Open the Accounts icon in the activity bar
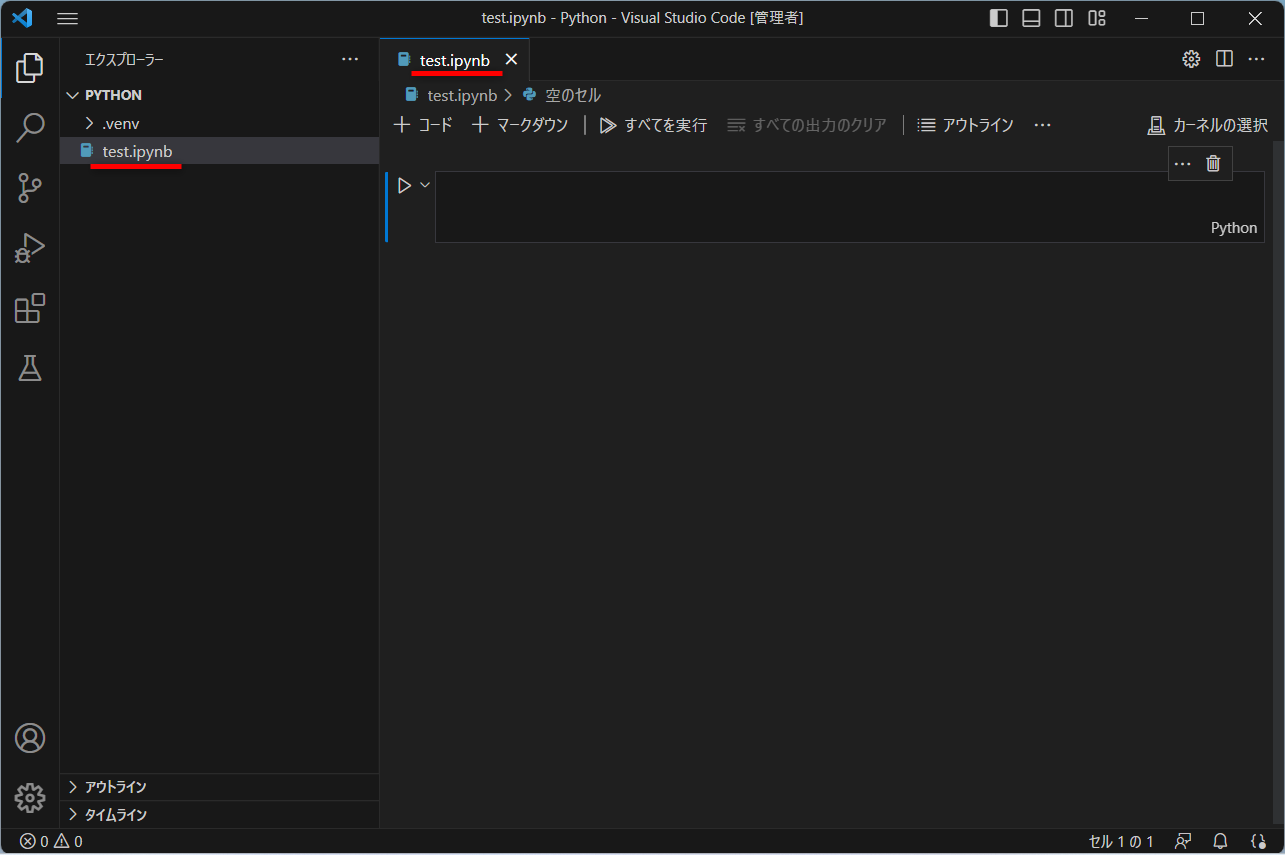 [30, 738]
